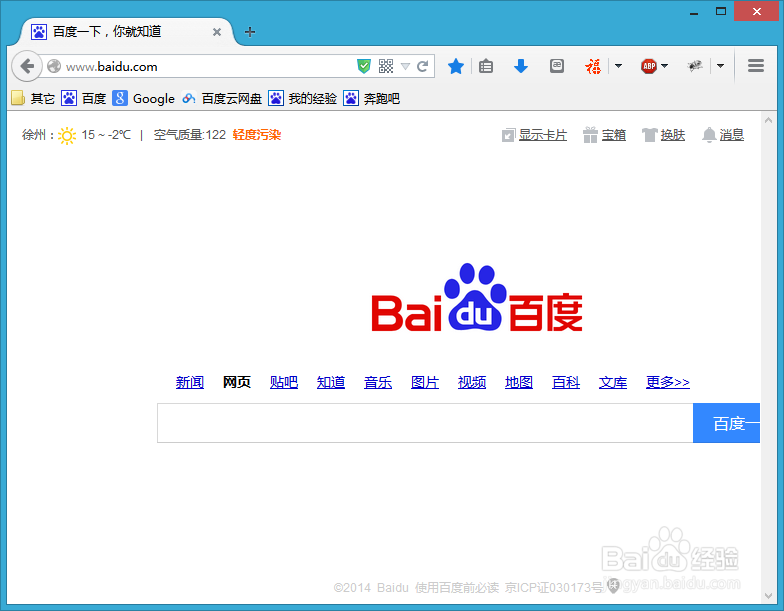Open the 视频 video link
Image resolution: width=784 pixels, height=611 pixels.
click(472, 382)
